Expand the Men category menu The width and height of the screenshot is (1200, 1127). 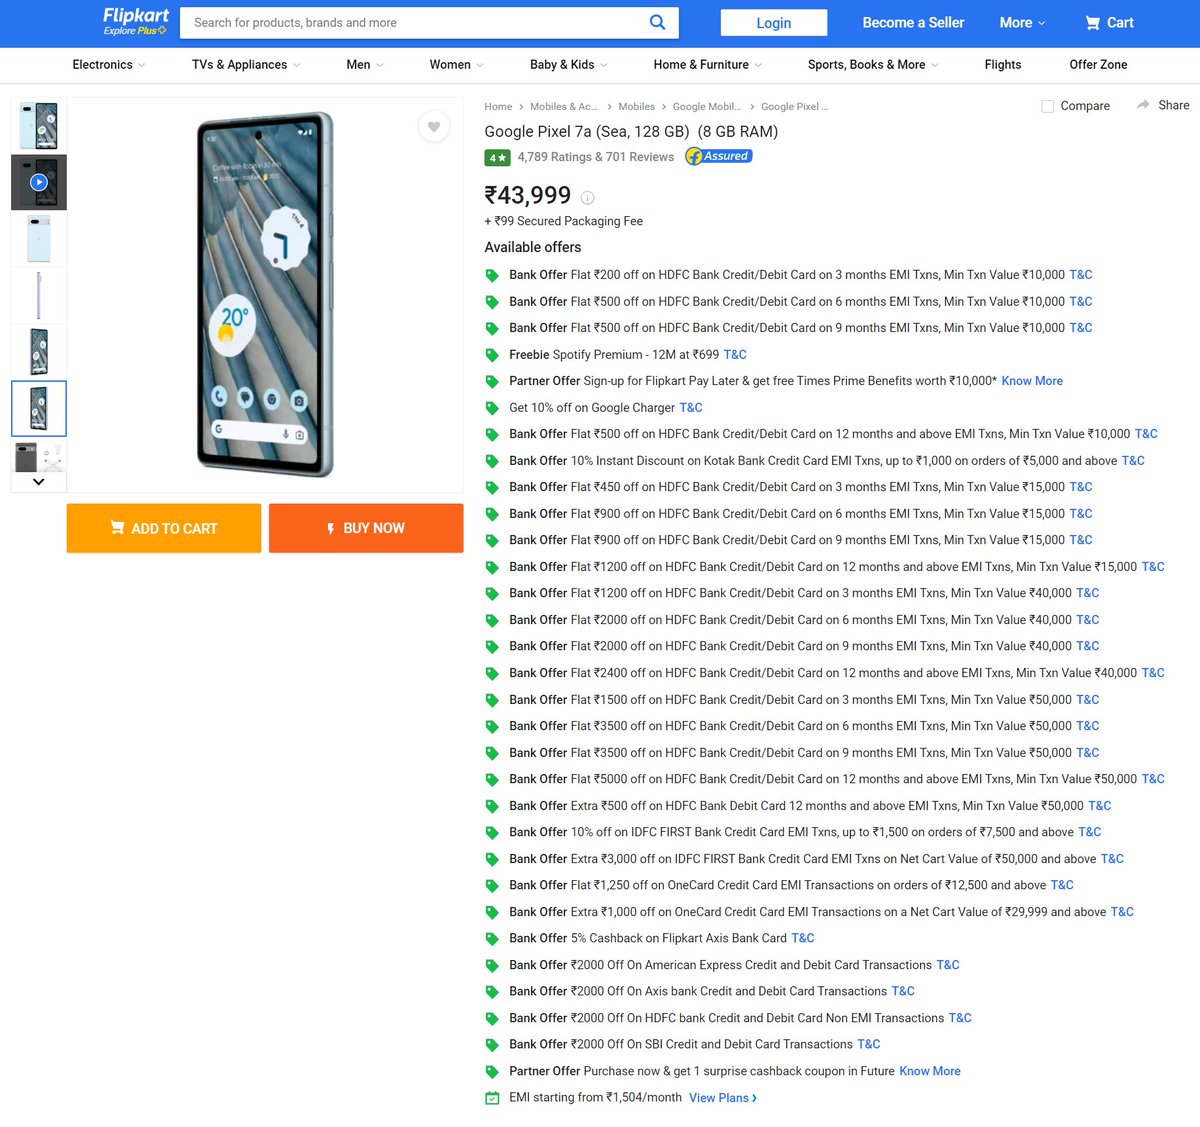click(365, 65)
